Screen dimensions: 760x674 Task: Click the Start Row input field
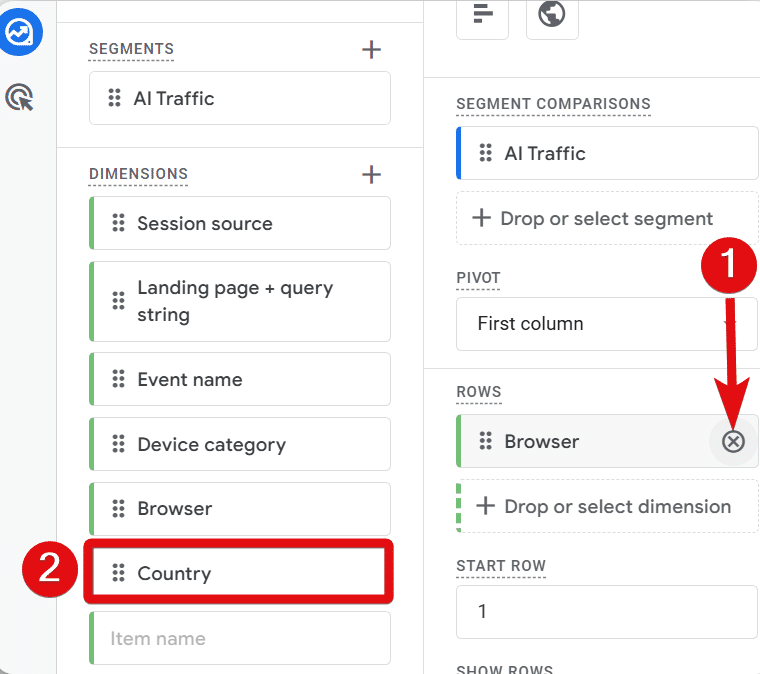[607, 612]
